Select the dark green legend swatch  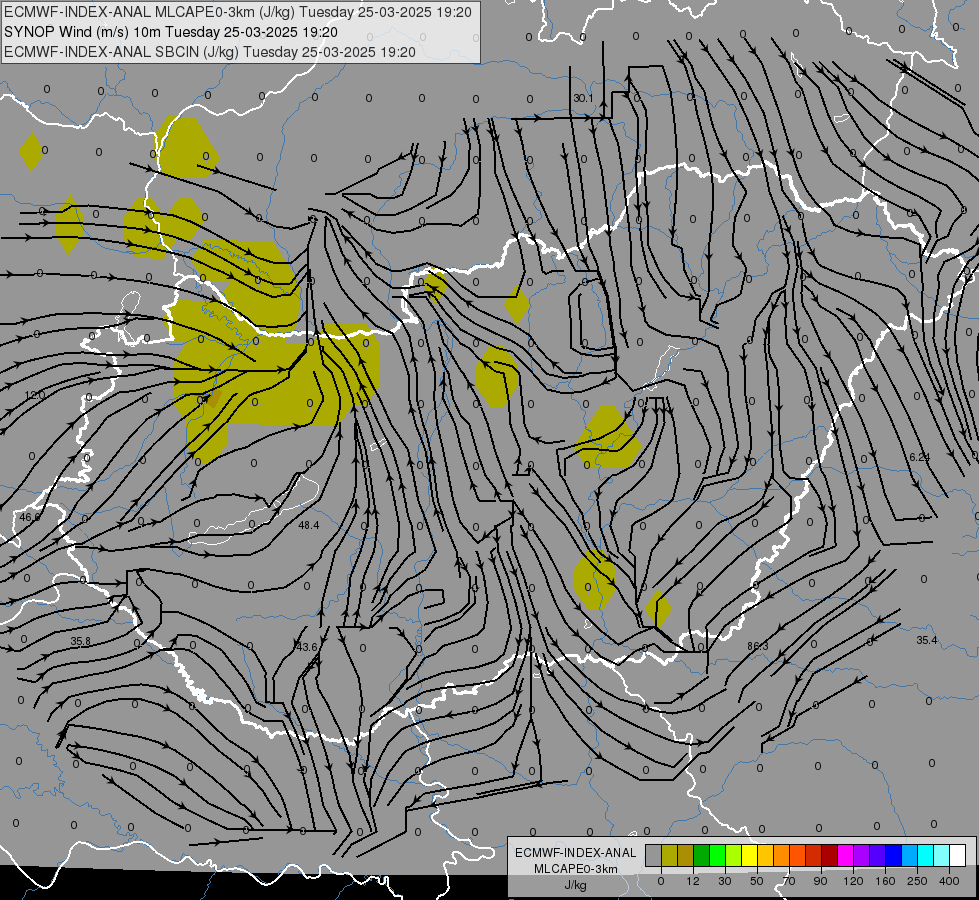(702, 856)
